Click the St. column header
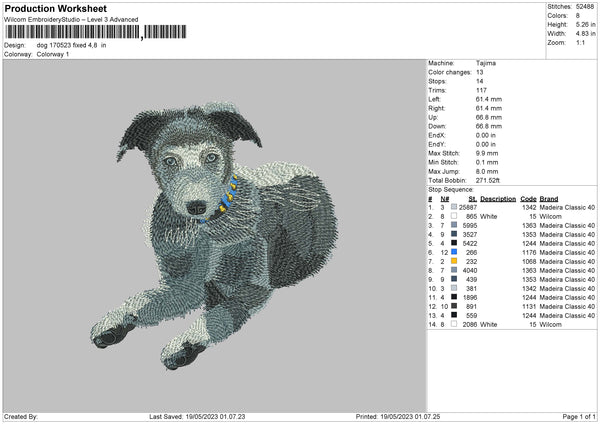The height and width of the screenshot is (424, 600). click(x=472, y=197)
